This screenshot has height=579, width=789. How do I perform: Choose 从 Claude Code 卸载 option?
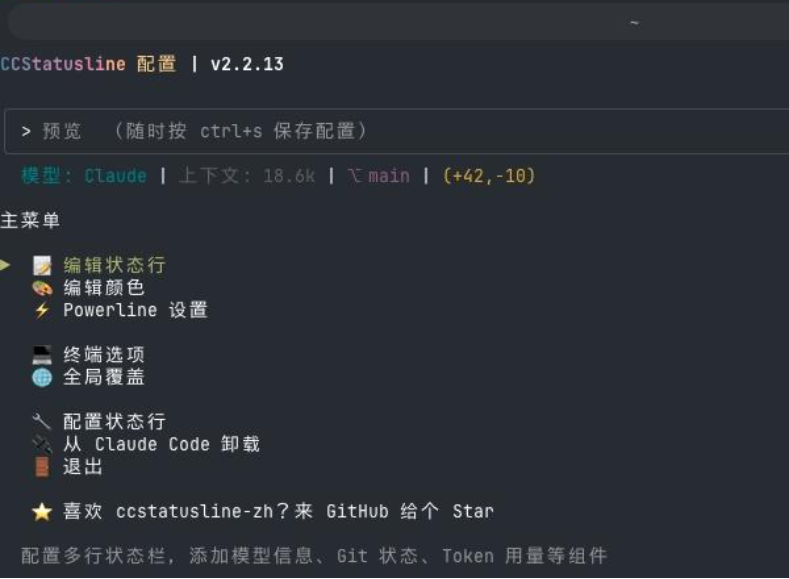[x=162, y=444]
